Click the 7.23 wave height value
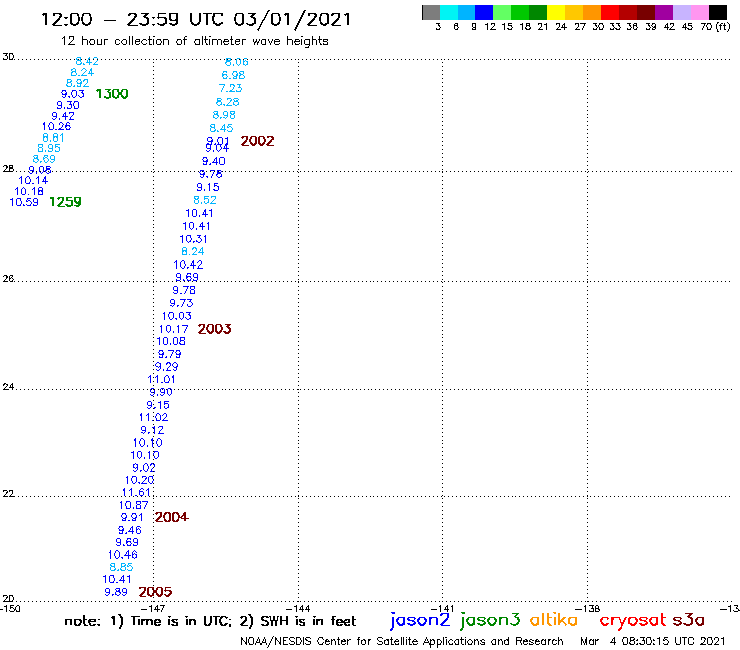 230,88
